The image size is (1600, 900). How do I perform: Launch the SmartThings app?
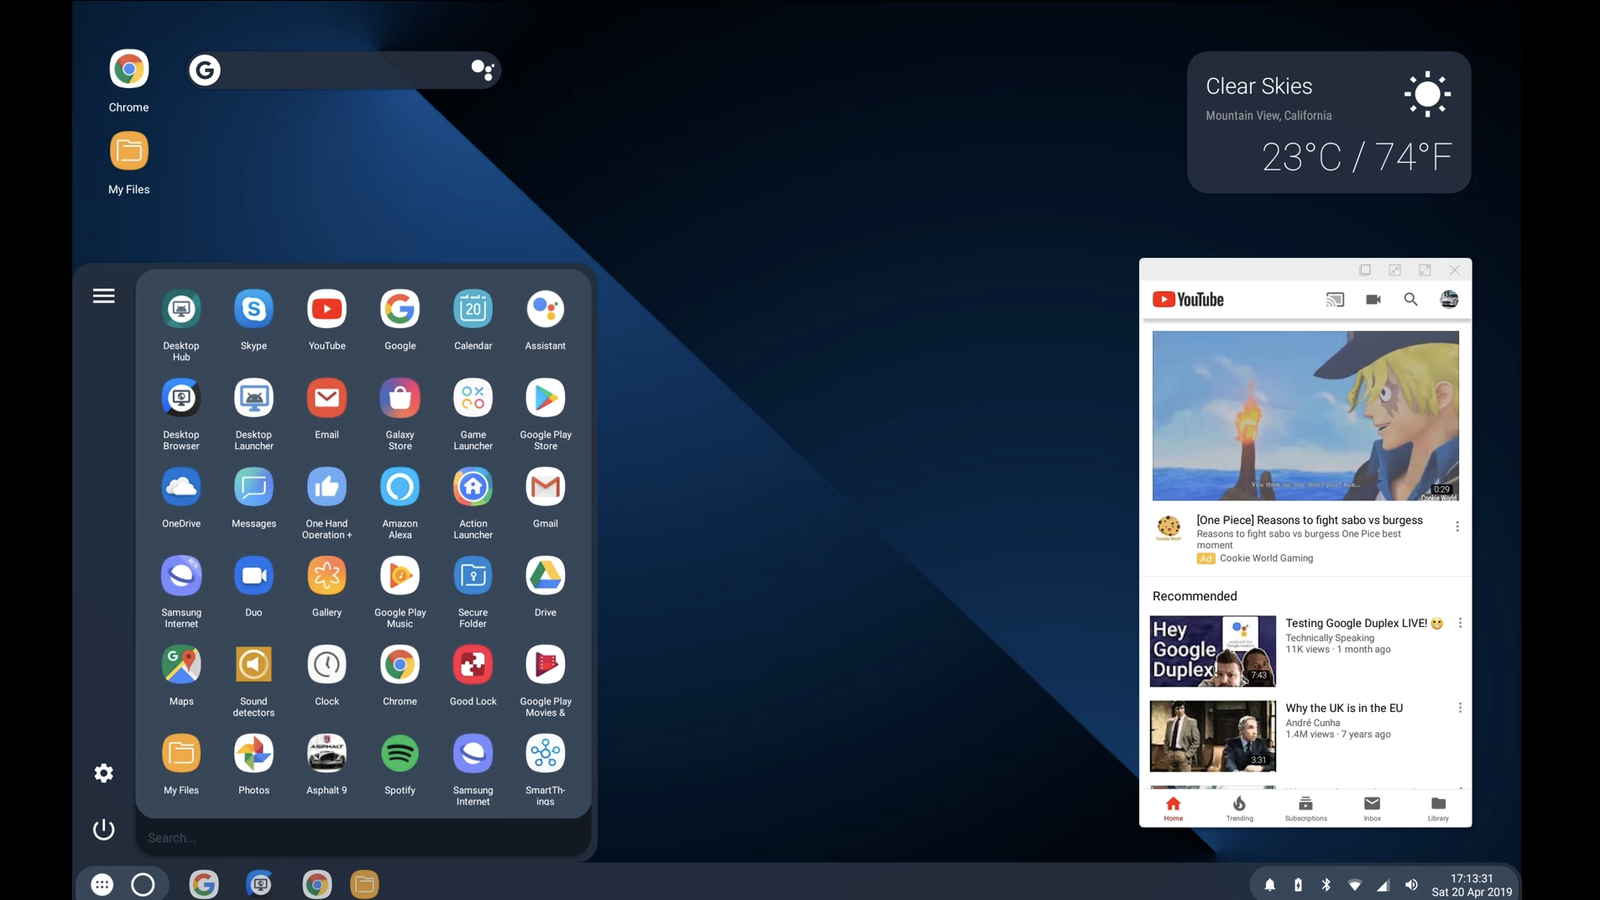click(x=545, y=754)
